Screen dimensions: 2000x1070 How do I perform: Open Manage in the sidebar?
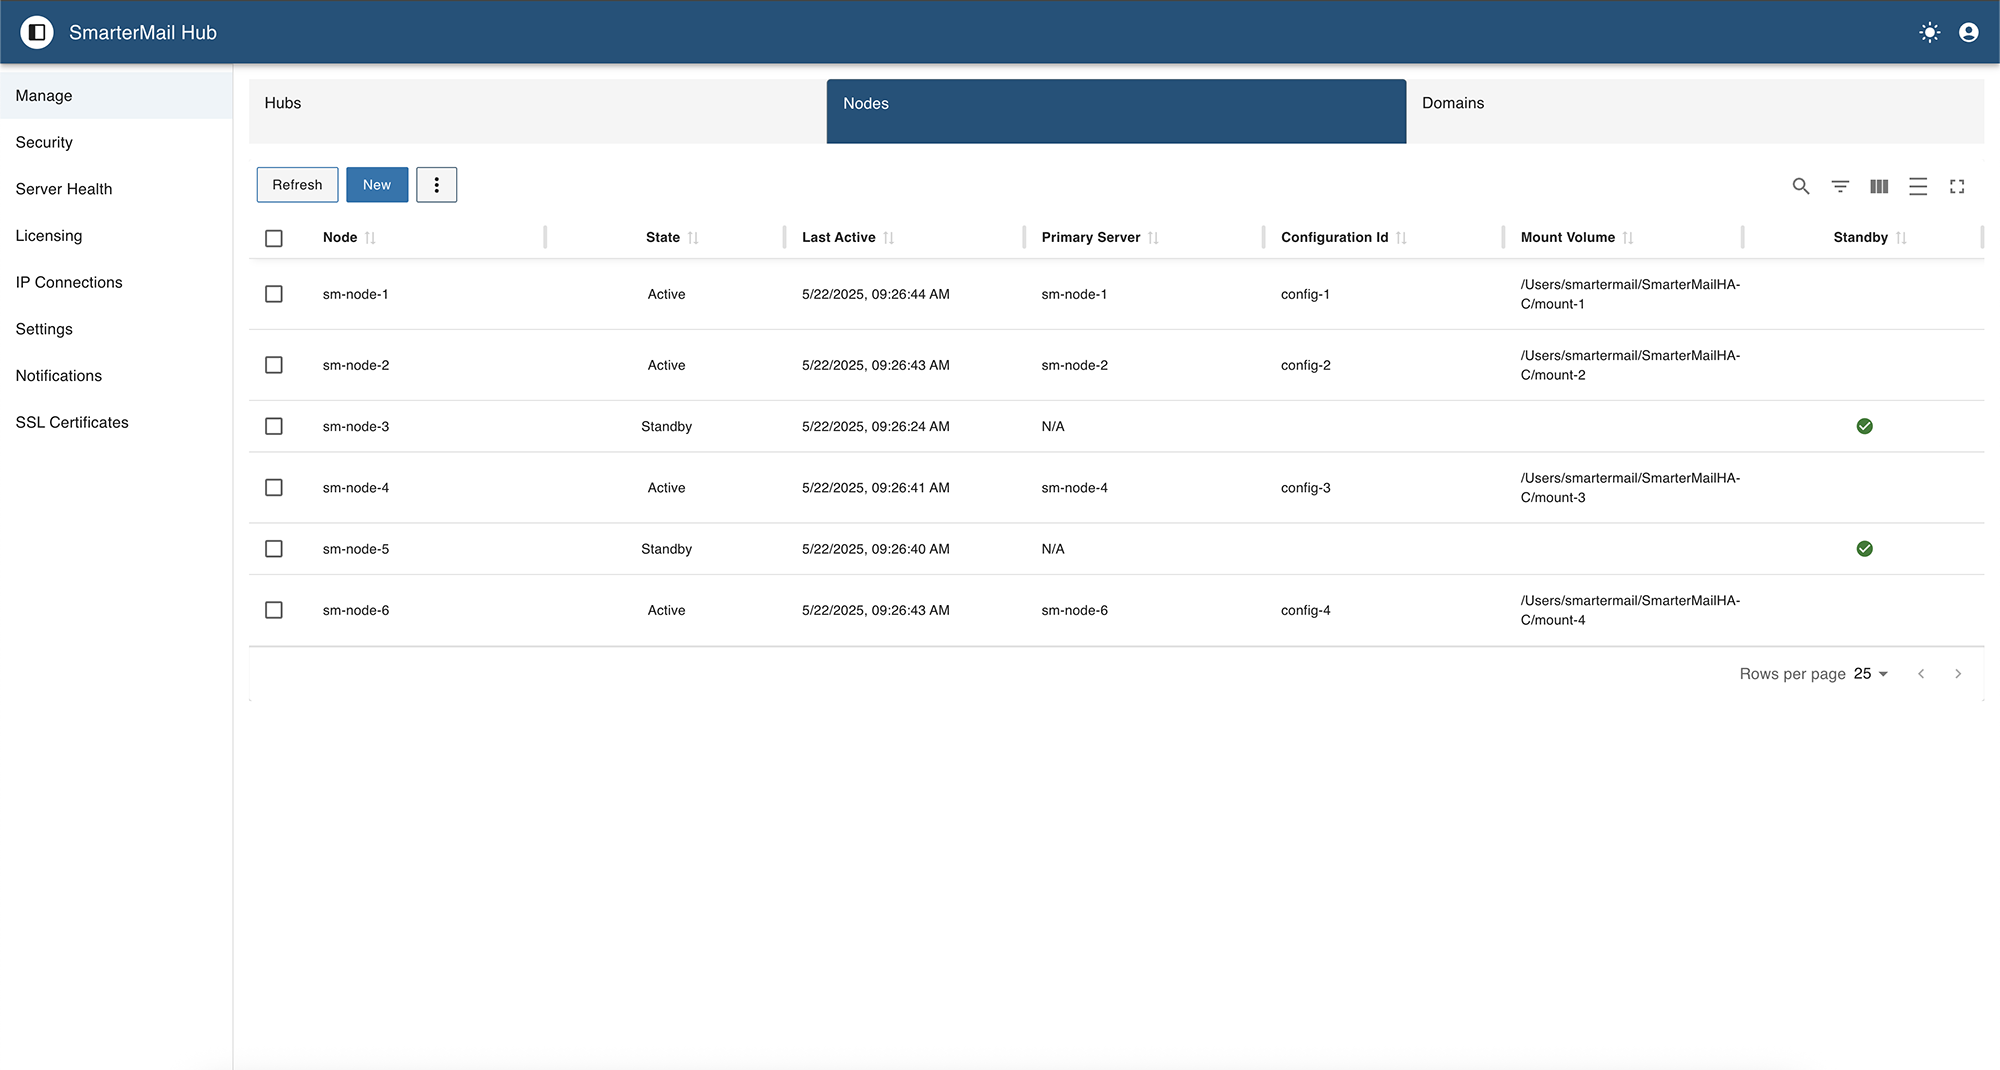coord(116,96)
